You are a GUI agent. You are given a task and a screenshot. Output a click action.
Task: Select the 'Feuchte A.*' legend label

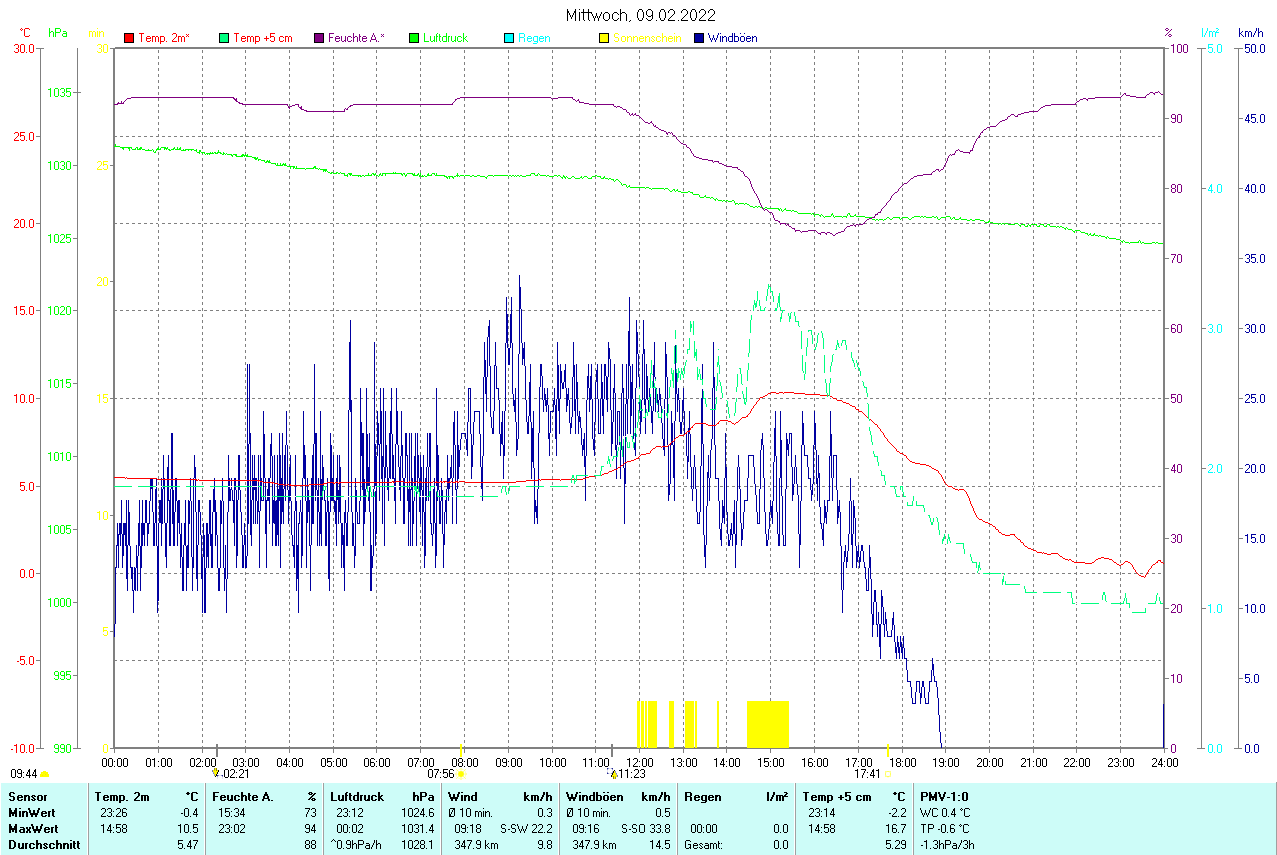(356, 38)
